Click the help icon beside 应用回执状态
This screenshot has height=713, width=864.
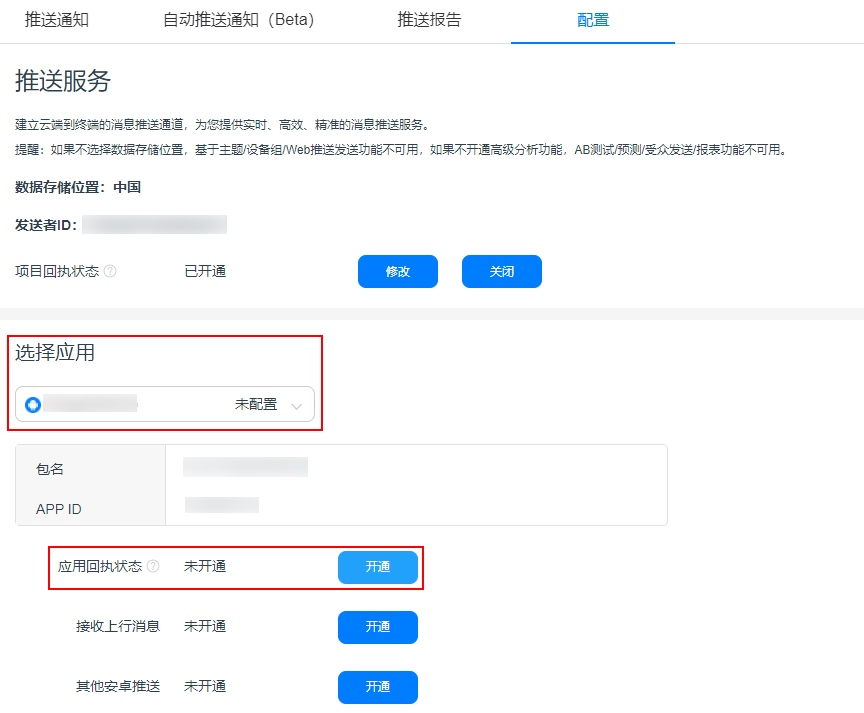click(x=153, y=566)
